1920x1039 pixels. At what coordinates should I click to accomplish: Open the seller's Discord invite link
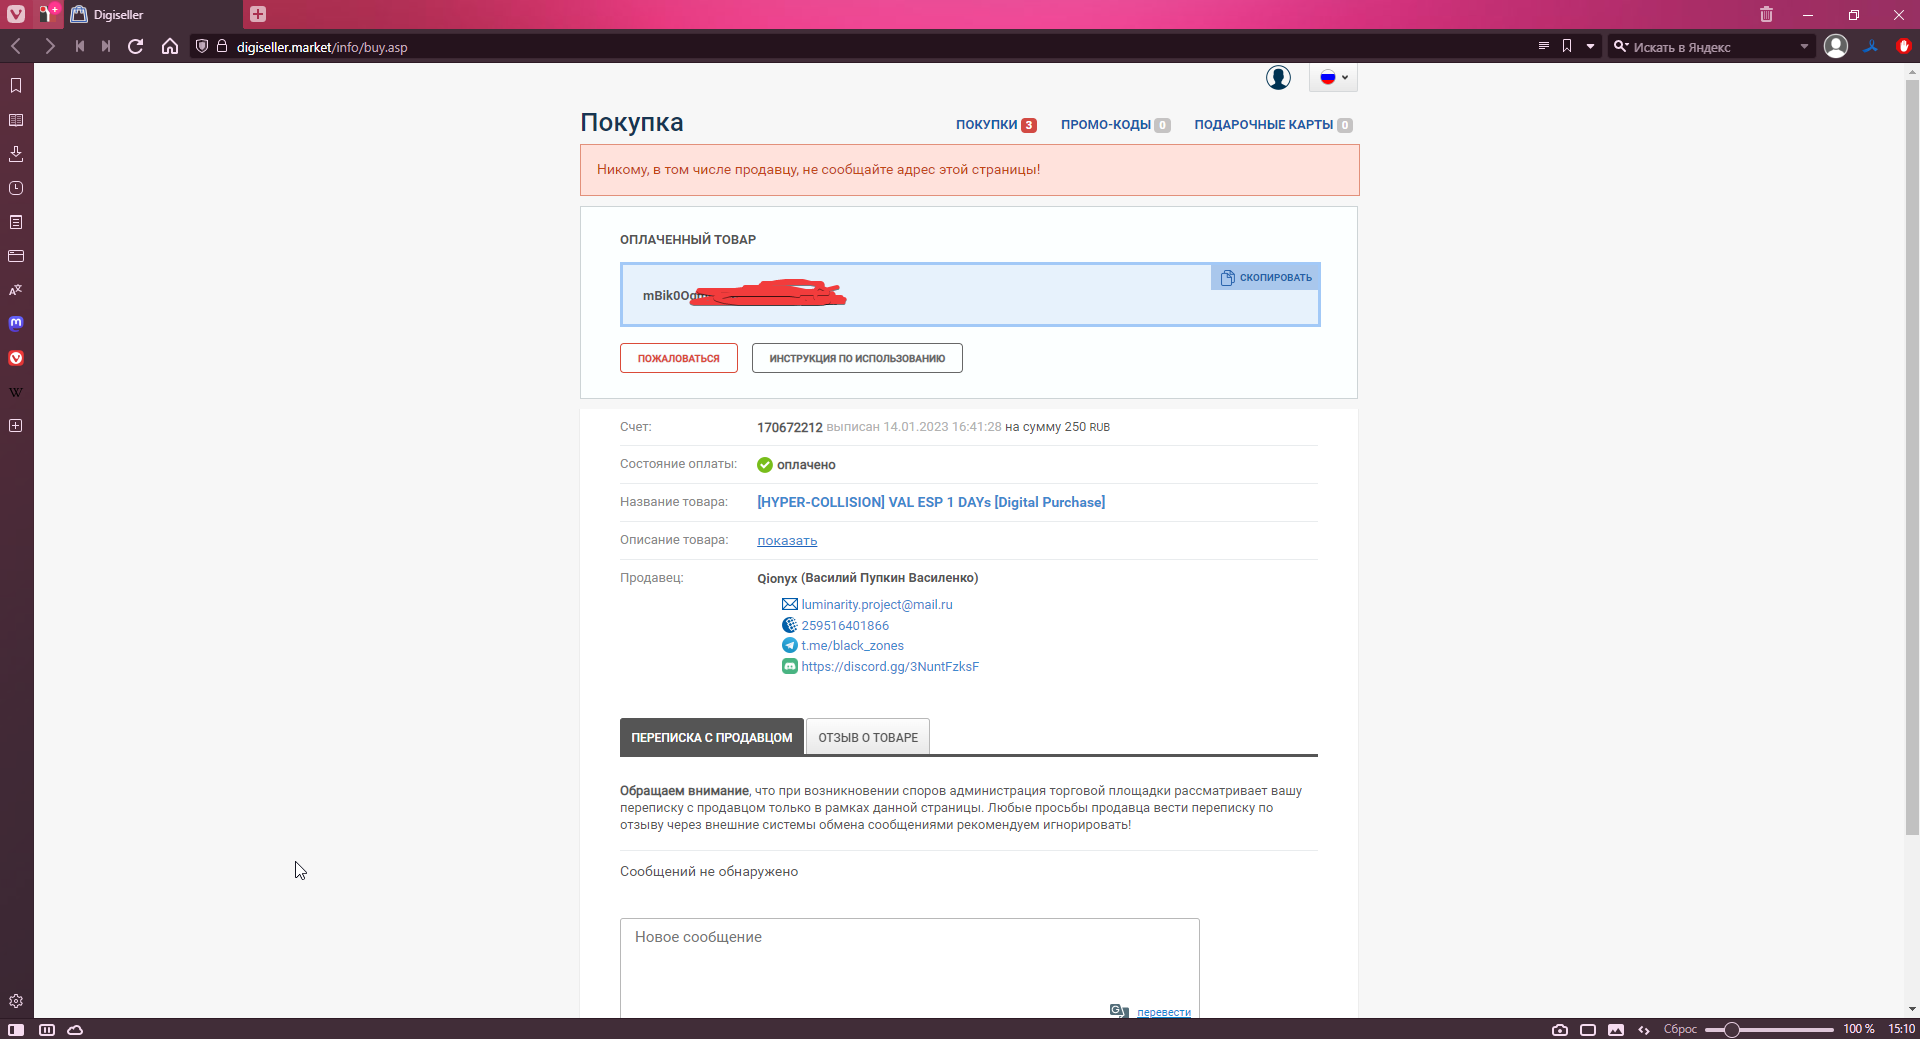point(890,667)
